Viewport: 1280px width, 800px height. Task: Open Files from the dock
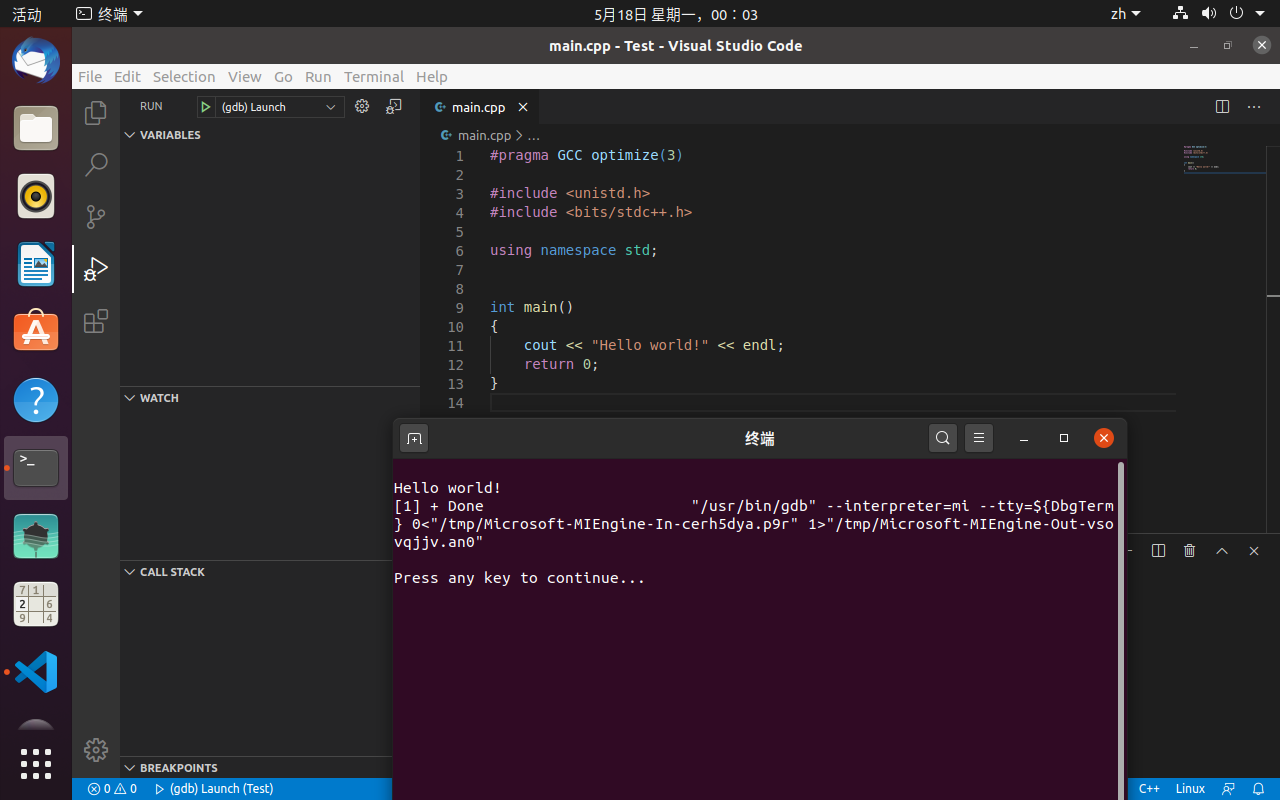(36, 128)
